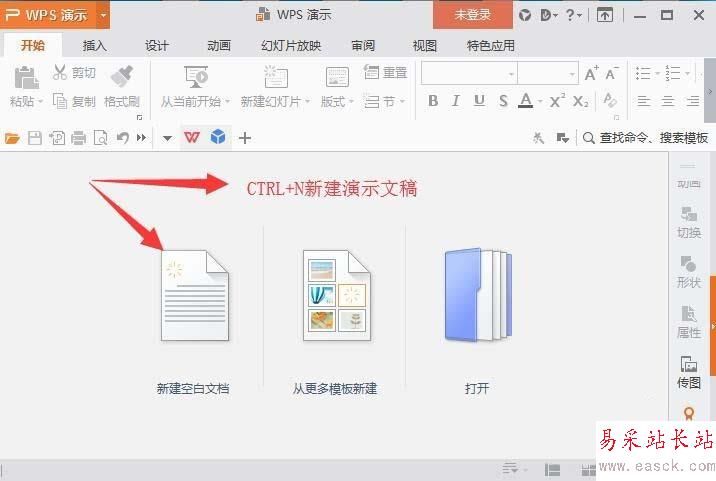Expand the numbered list dropdown arrow
716x481 pixels.
click(687, 73)
